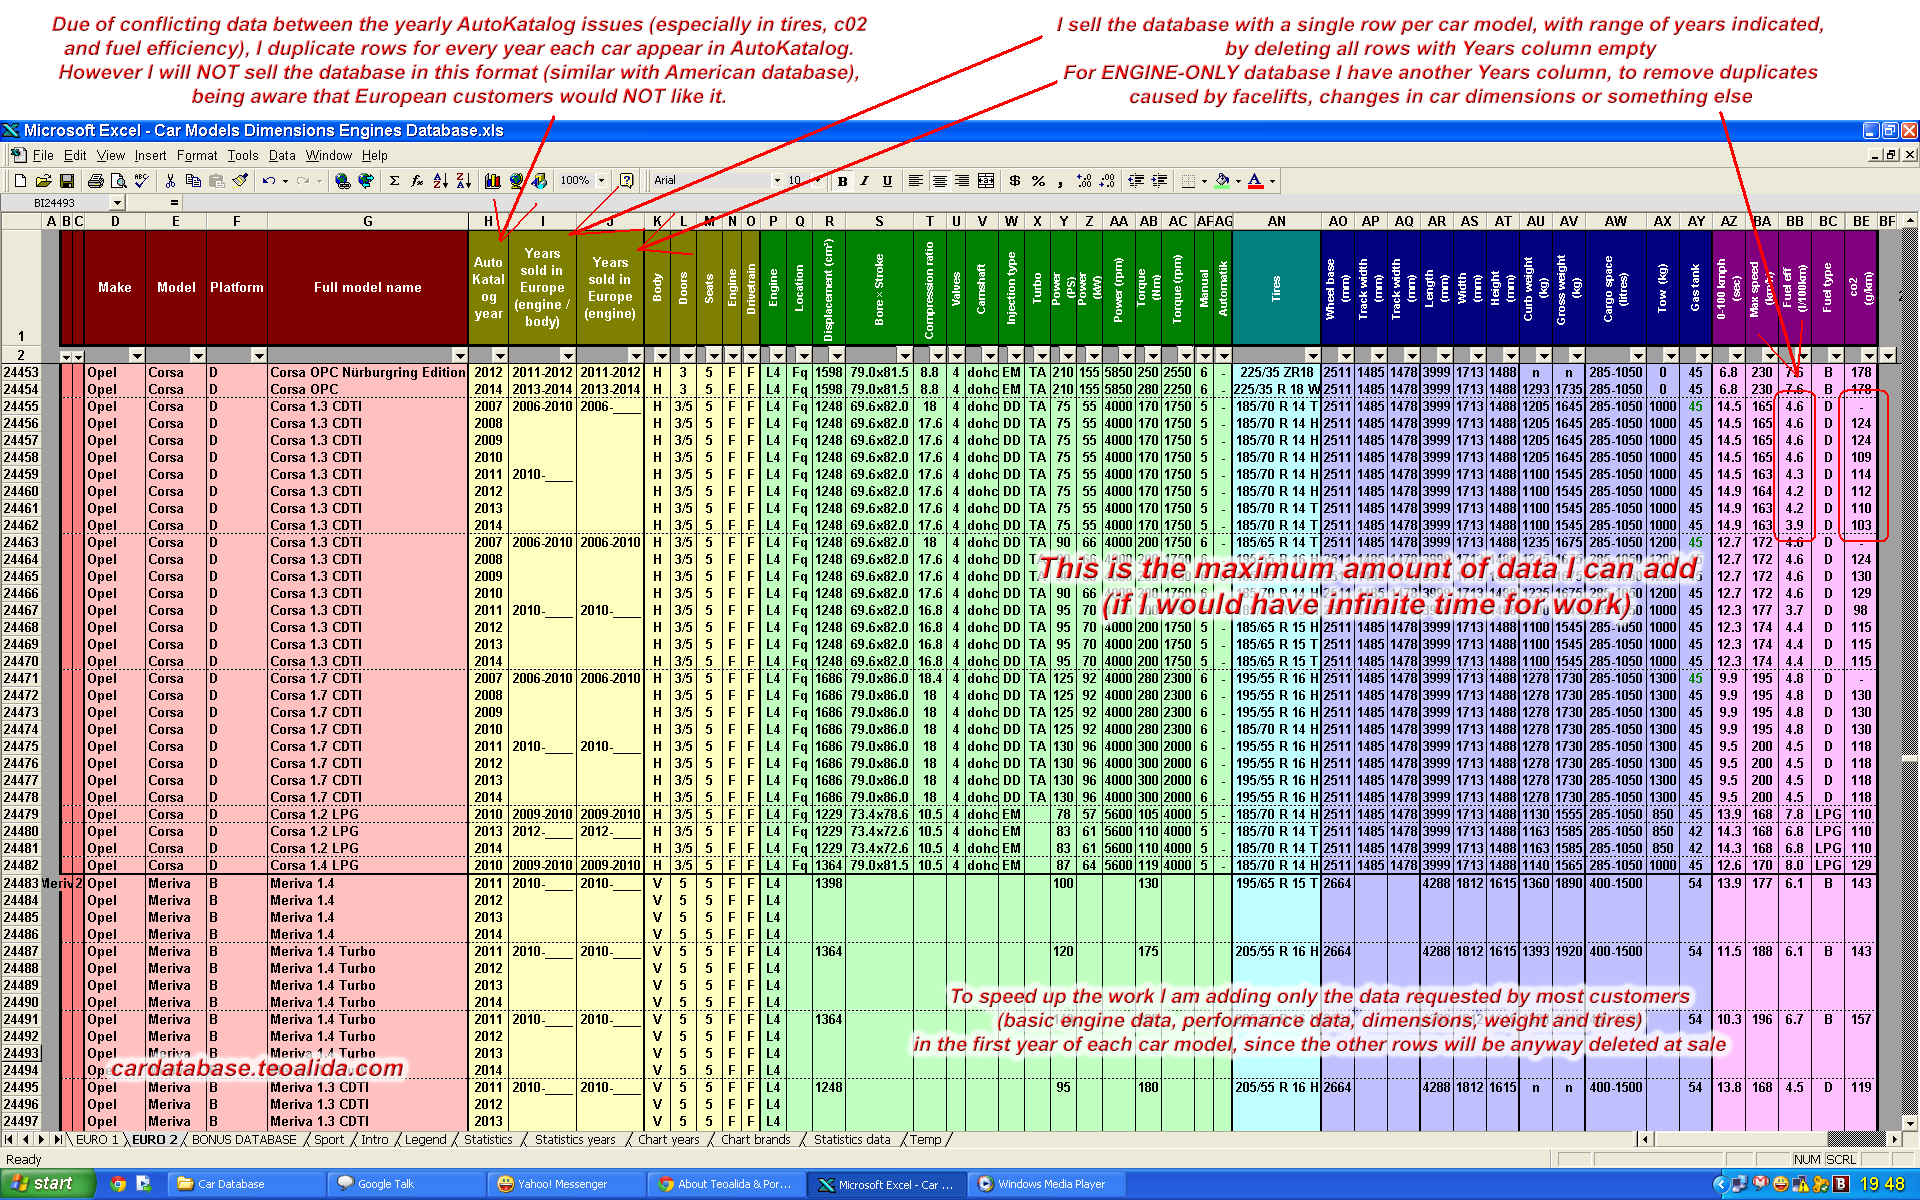This screenshot has height=1200, width=1920.
Task: Open the Zoom 100% dropdown
Action: 601,181
